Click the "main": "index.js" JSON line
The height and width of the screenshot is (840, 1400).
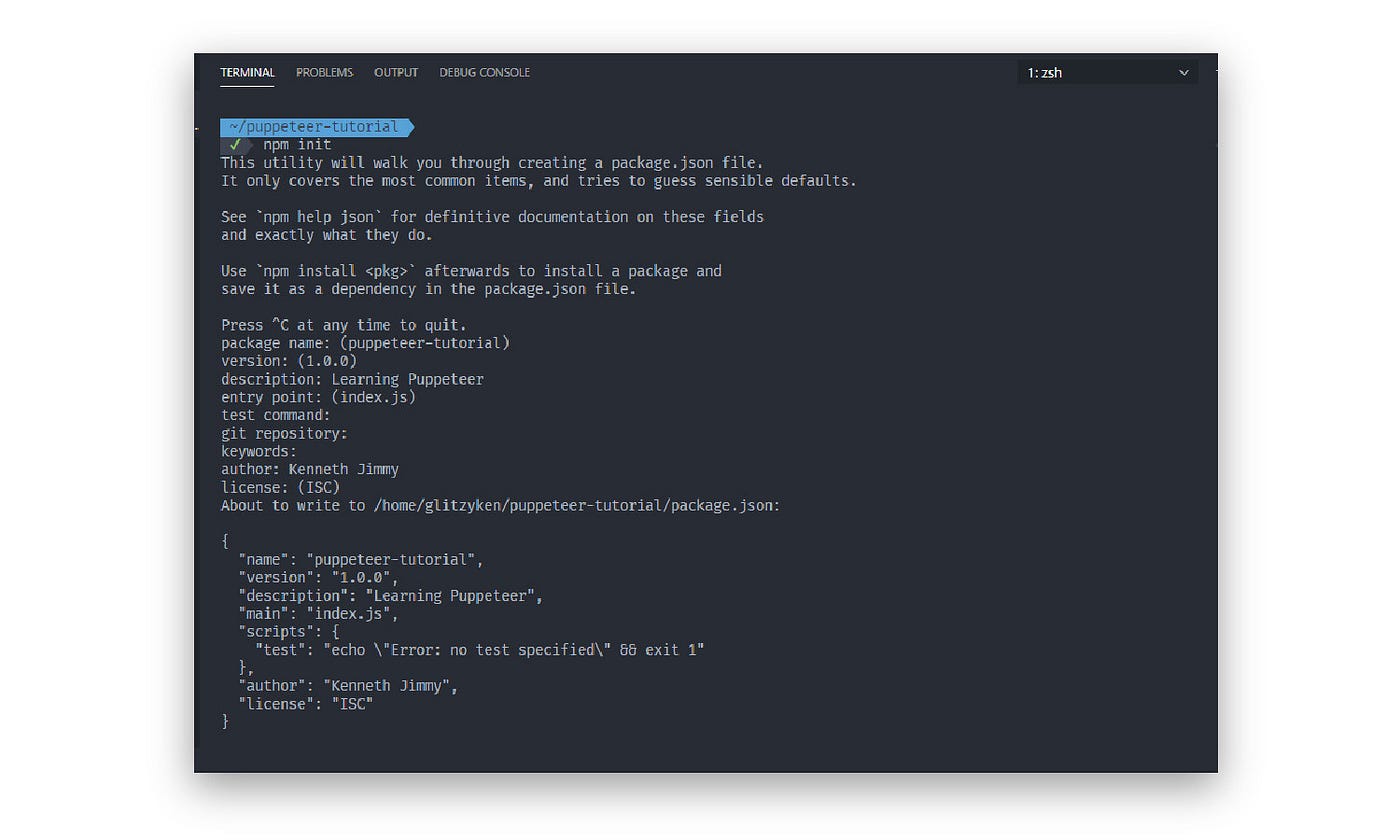coord(318,614)
